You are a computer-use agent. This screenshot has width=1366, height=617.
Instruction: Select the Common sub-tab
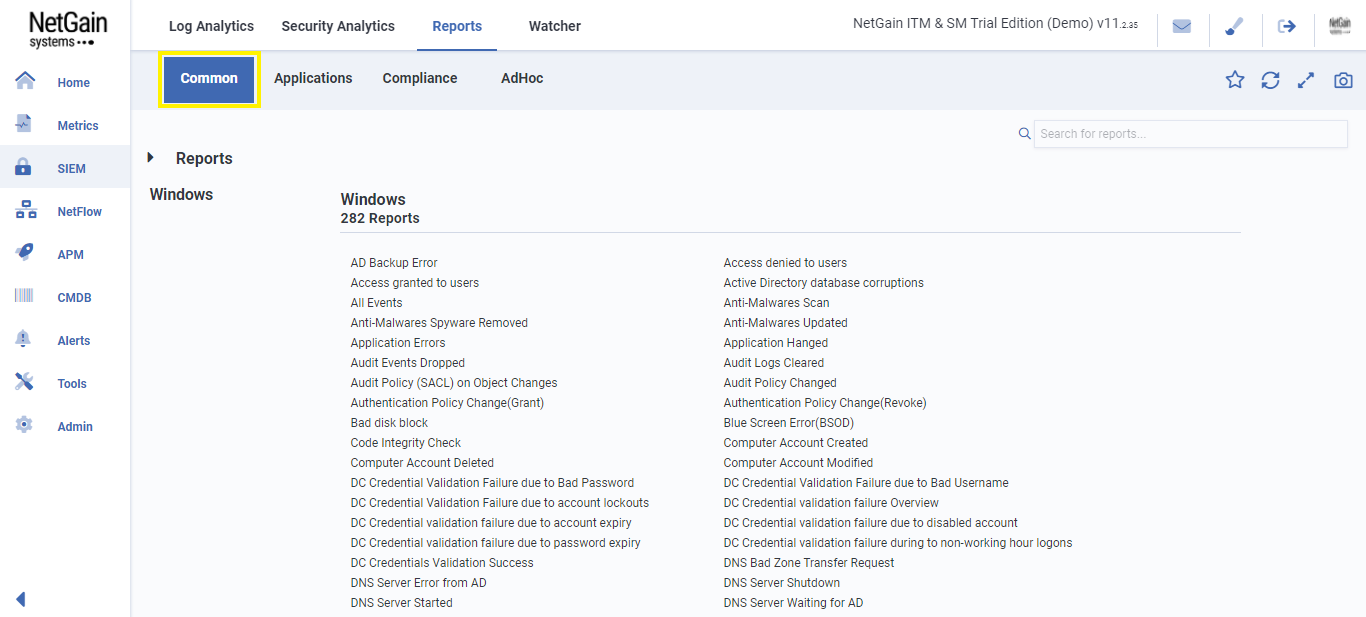pos(209,78)
